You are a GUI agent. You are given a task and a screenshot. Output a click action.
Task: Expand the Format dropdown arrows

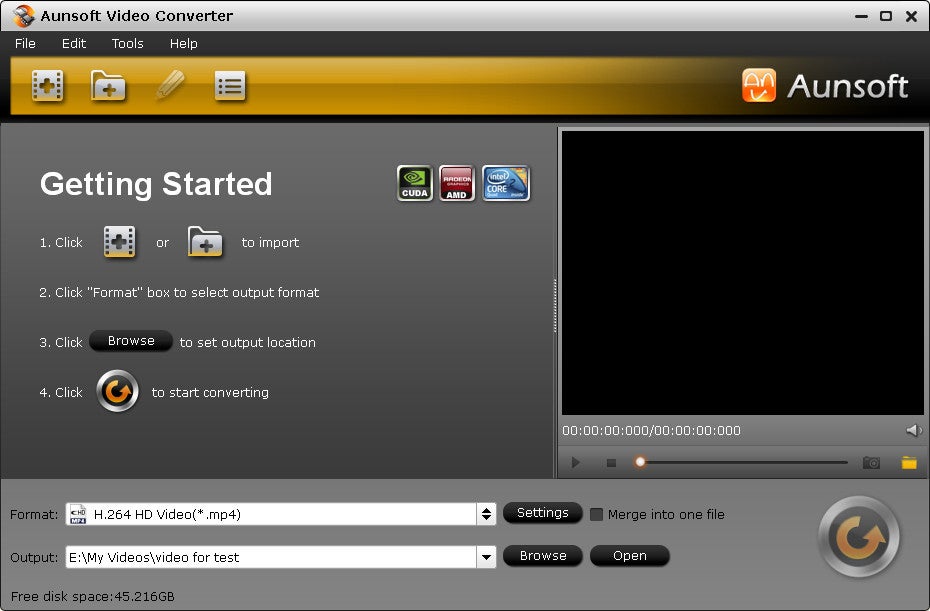(486, 514)
